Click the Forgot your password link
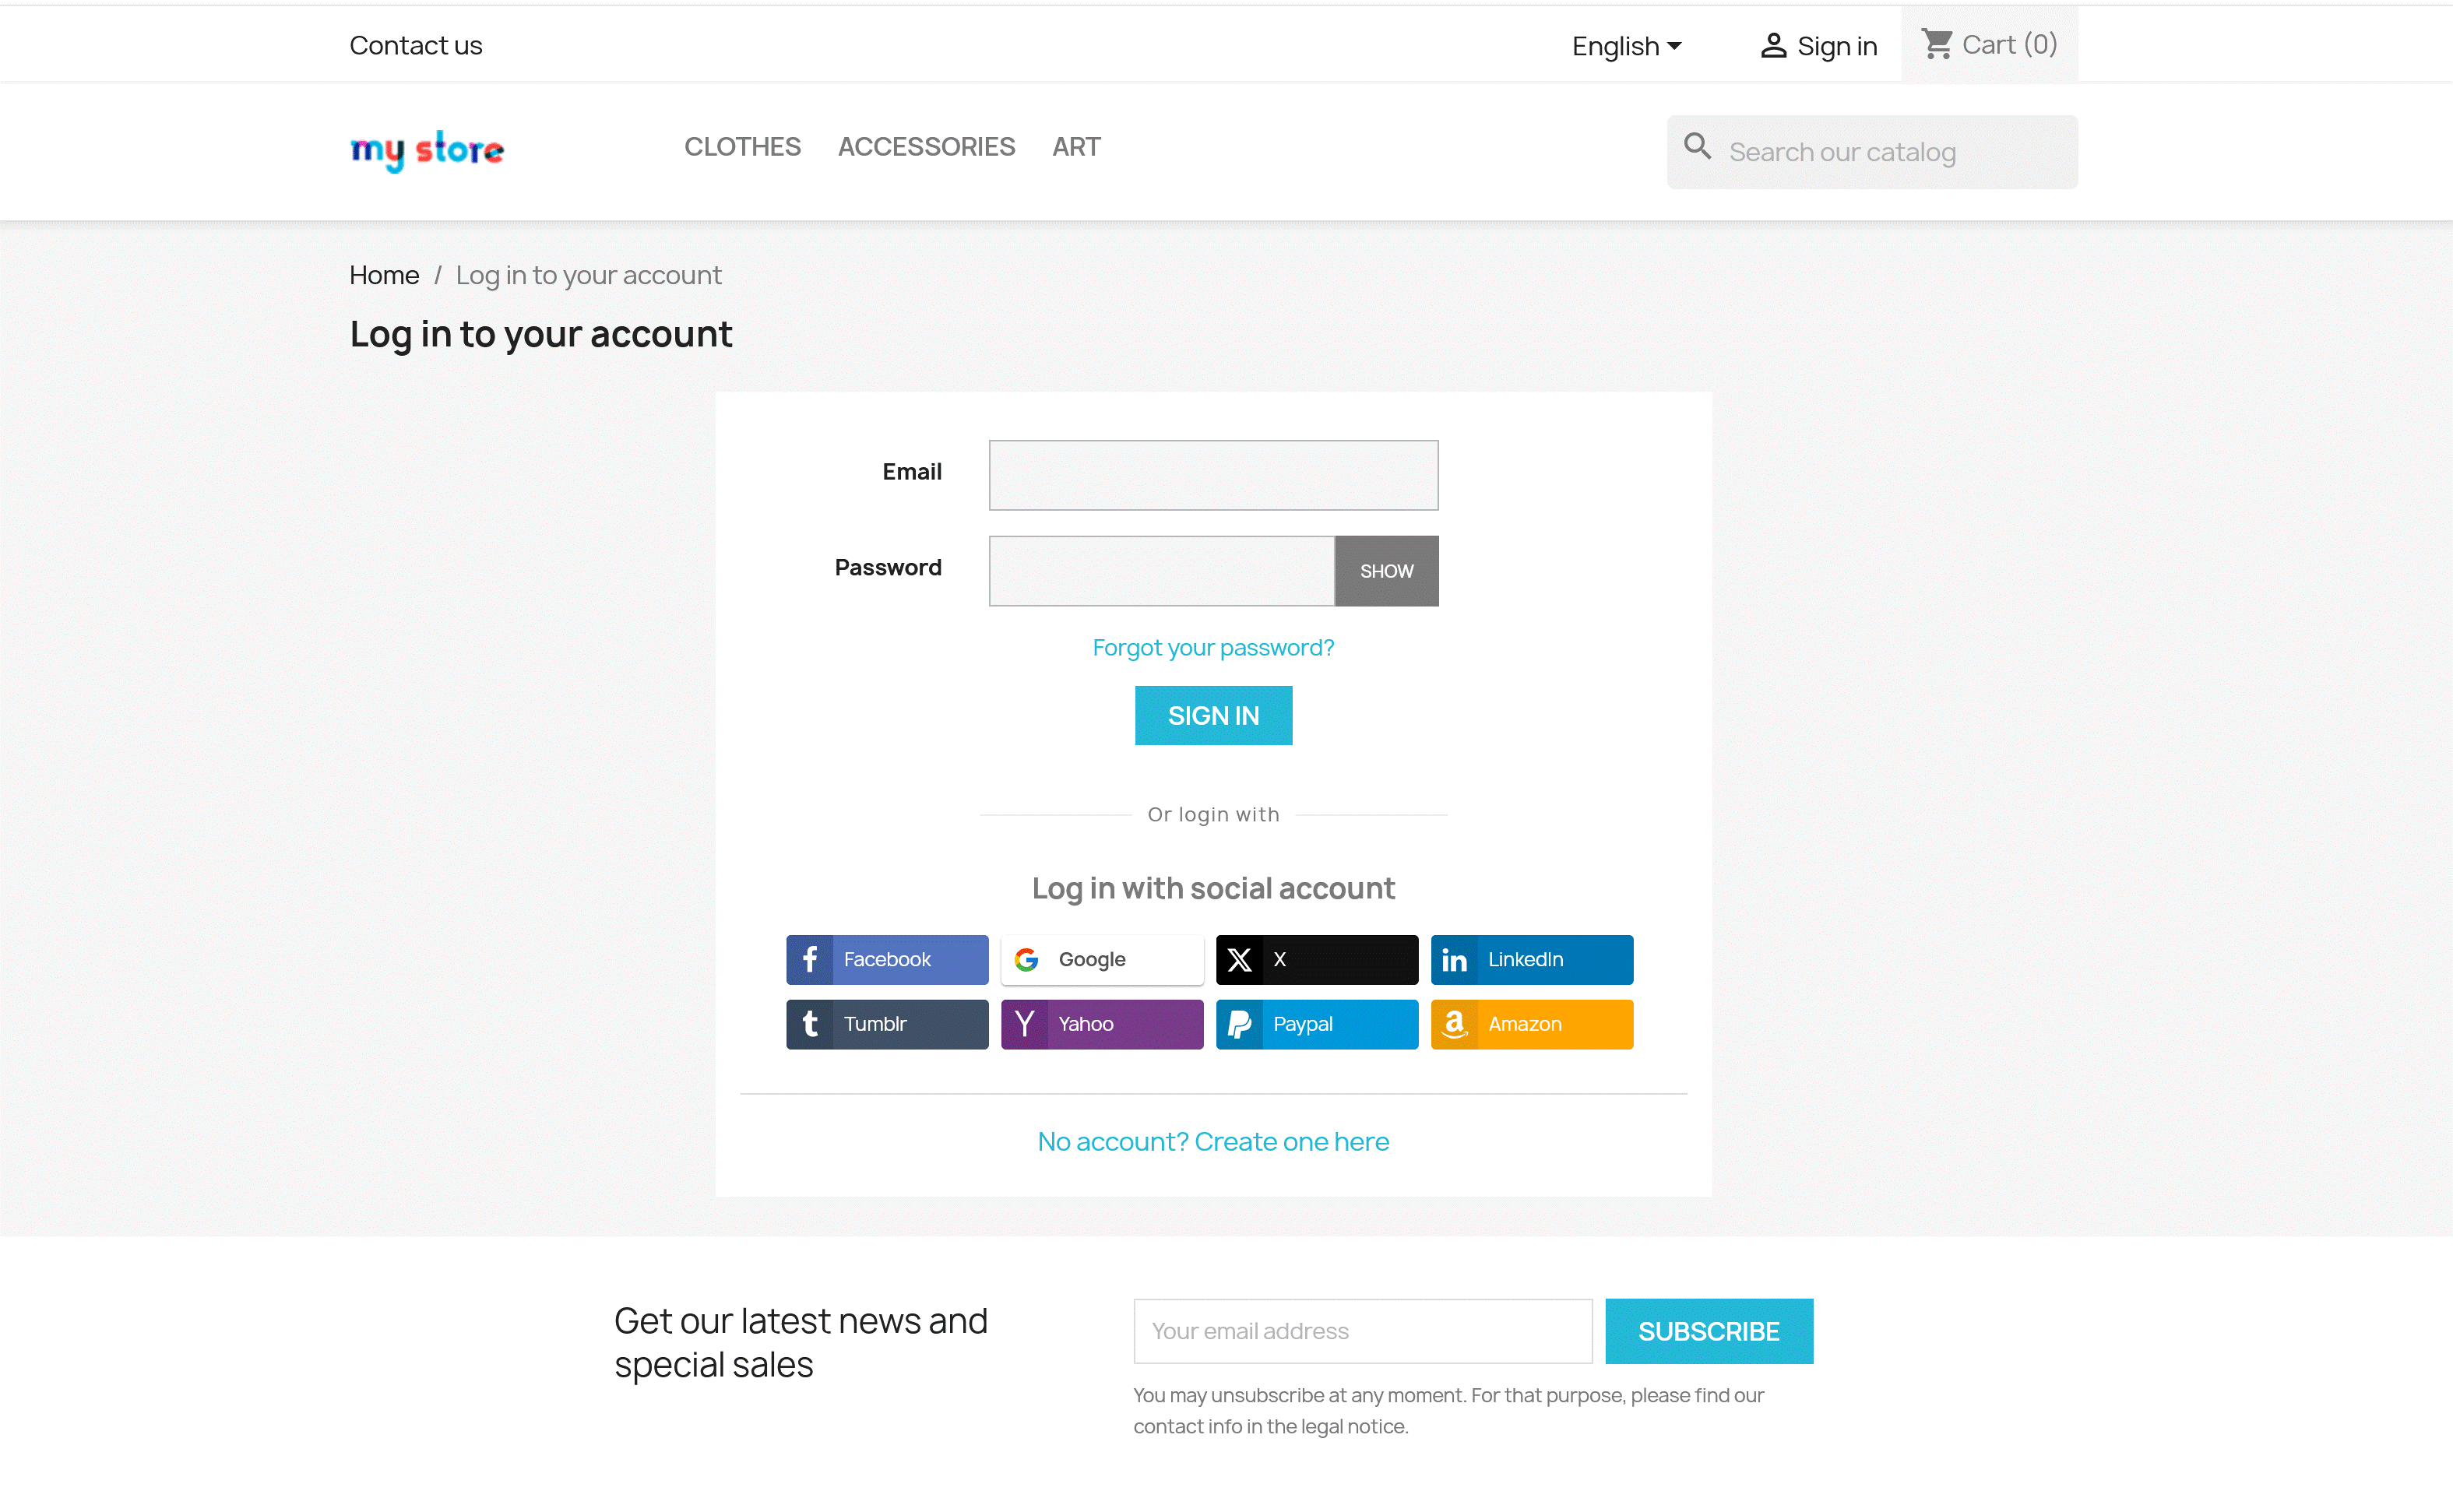This screenshot has width=2453, height=1512. pos(1213,648)
